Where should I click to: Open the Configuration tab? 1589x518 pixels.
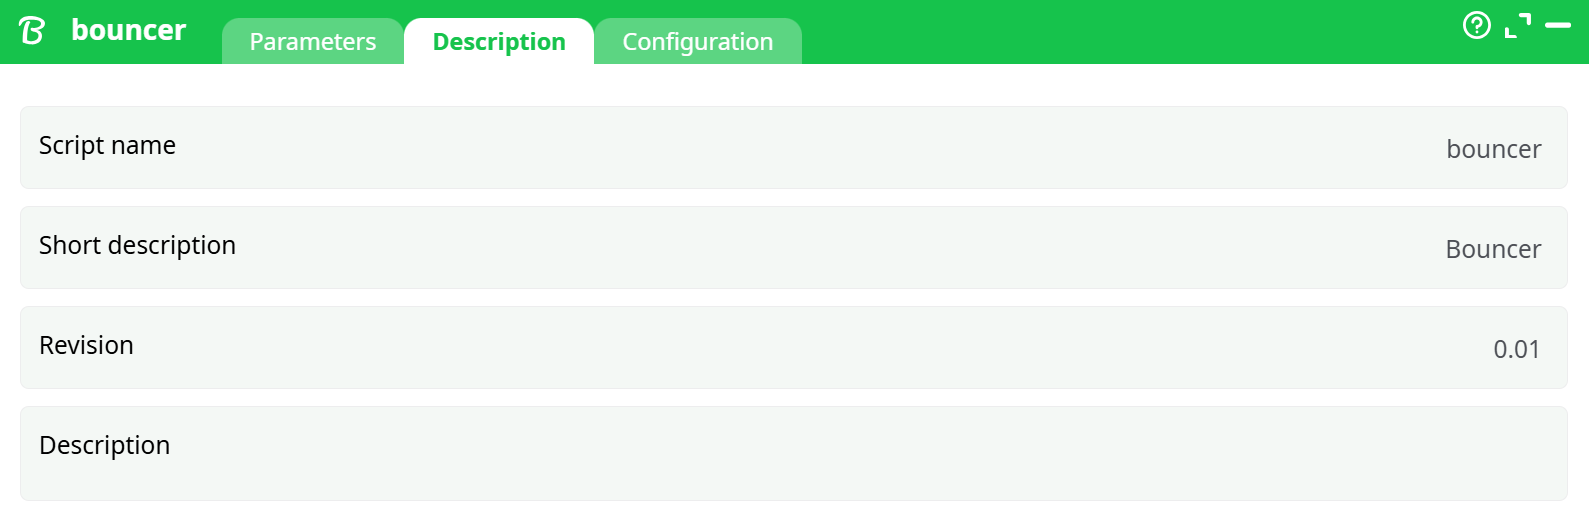click(697, 42)
